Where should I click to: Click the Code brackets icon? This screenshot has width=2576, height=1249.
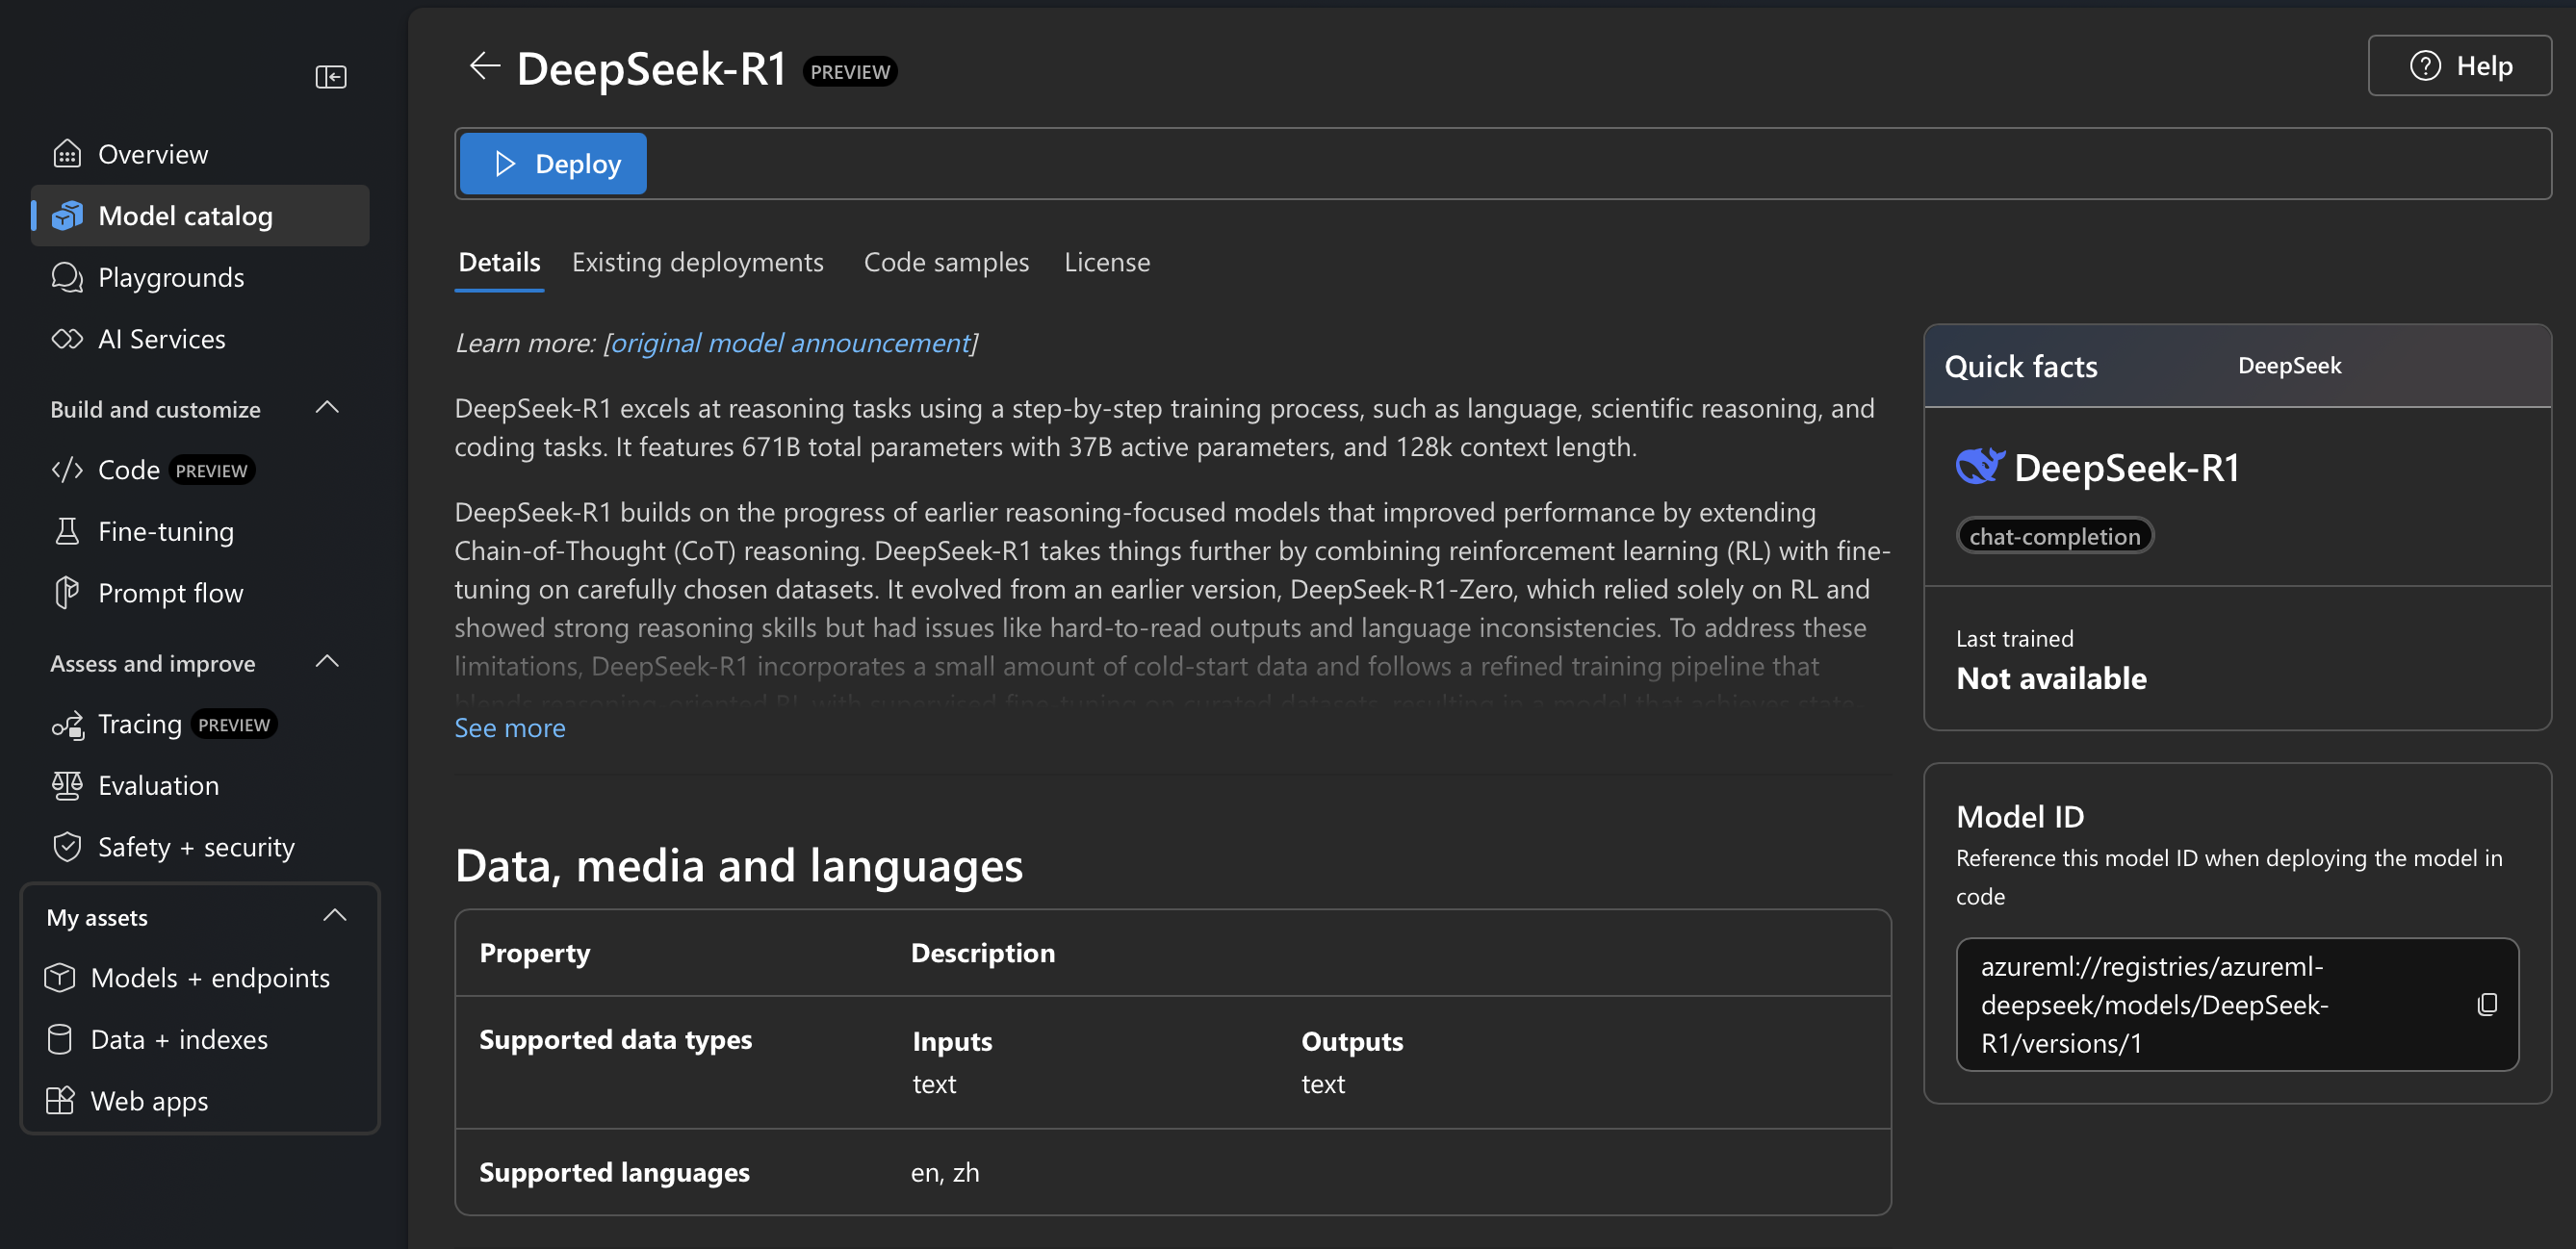click(67, 470)
